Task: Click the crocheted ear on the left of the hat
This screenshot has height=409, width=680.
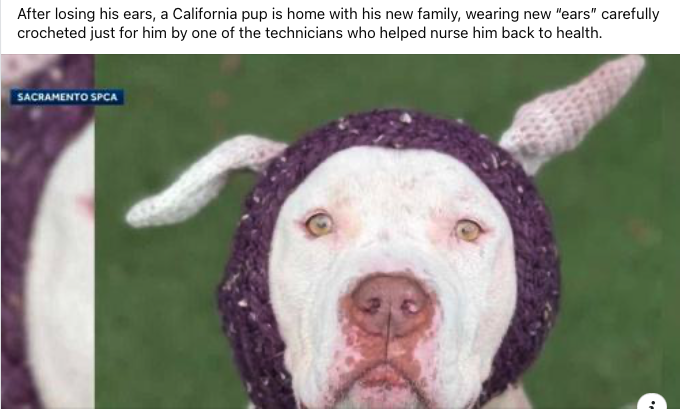Action: (x=204, y=180)
